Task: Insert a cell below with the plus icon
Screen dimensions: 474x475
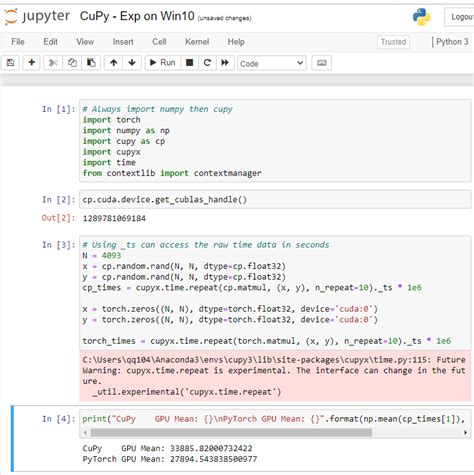Action: (32, 63)
